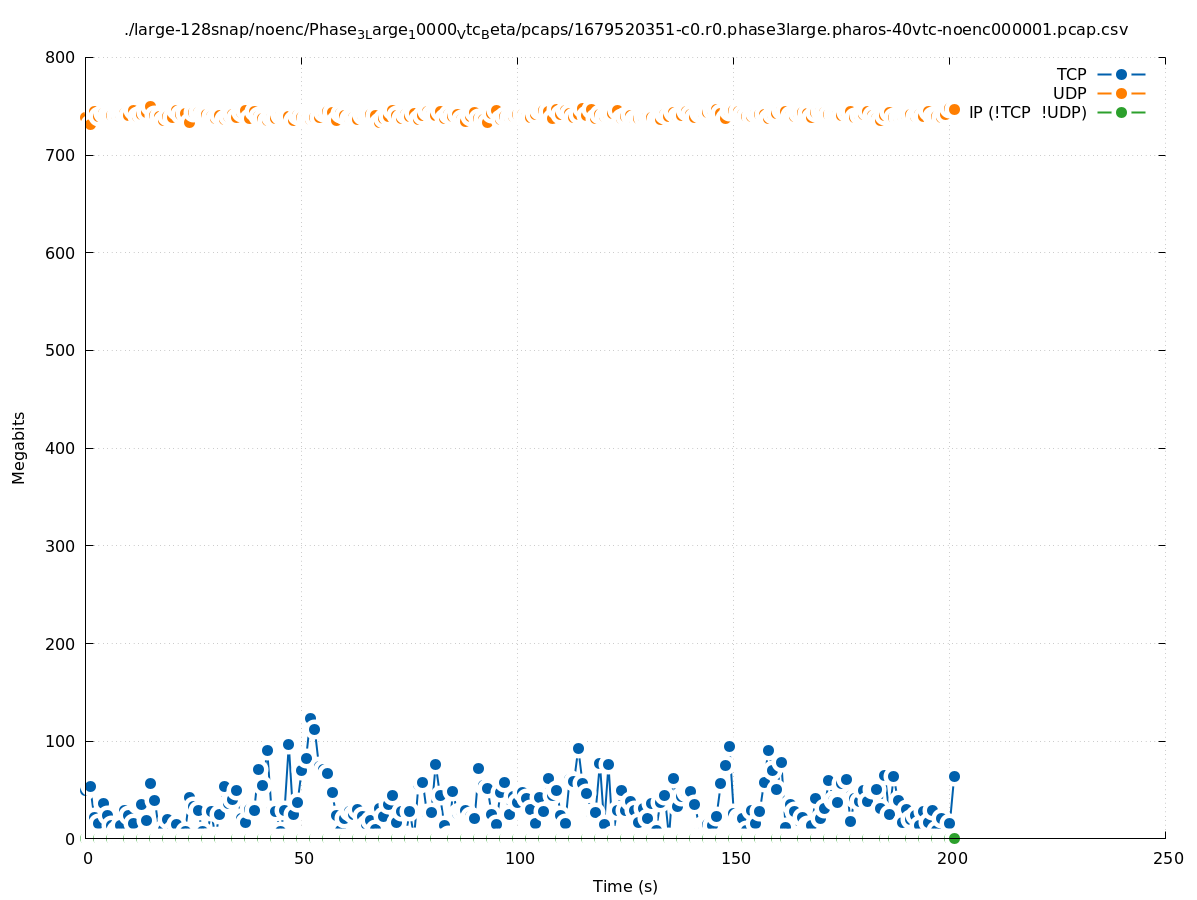This screenshot has width=1197, height=900.
Task: Select the TCP legend label
Action: pyautogui.click(x=1071, y=74)
